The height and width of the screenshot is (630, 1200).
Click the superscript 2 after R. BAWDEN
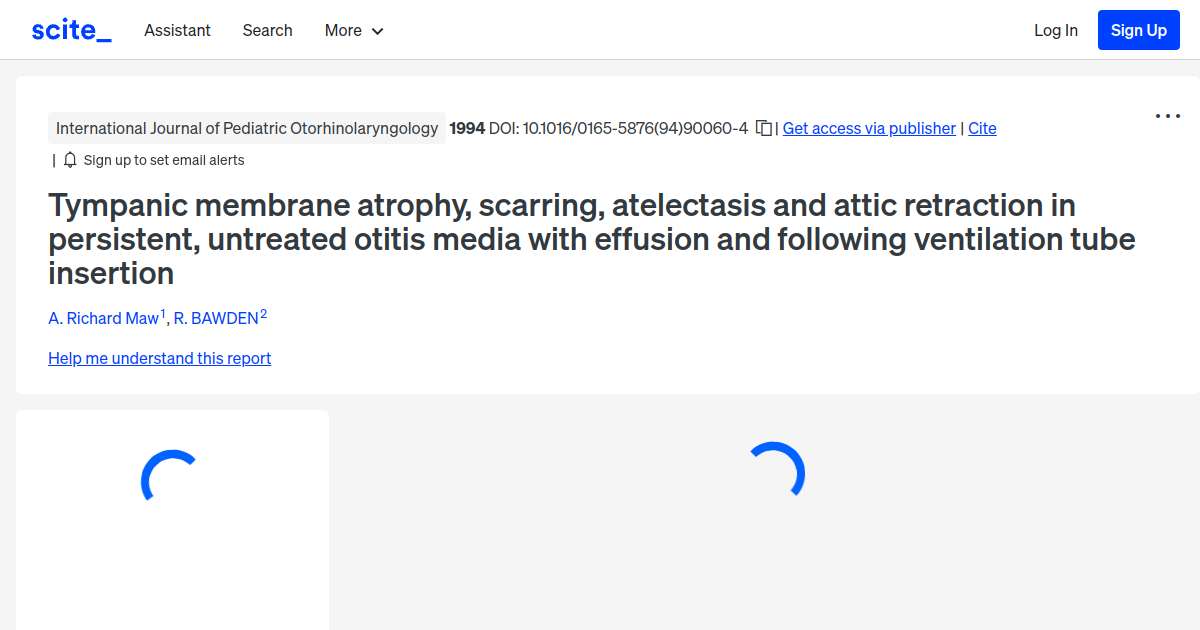tap(264, 312)
